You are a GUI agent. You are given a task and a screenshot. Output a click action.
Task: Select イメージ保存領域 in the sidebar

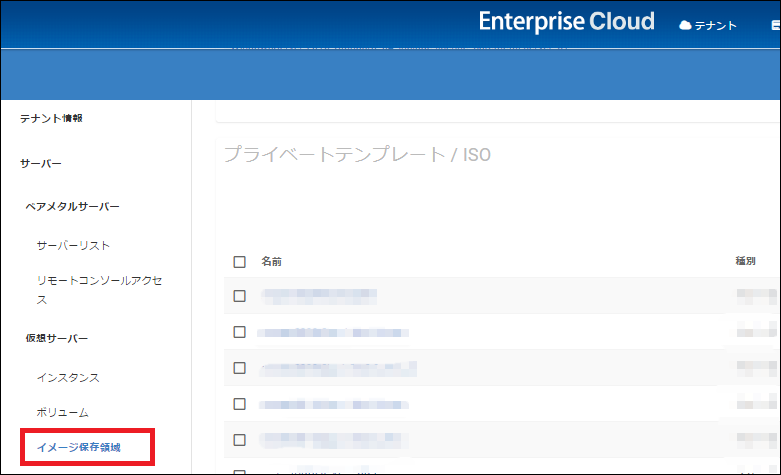78,447
